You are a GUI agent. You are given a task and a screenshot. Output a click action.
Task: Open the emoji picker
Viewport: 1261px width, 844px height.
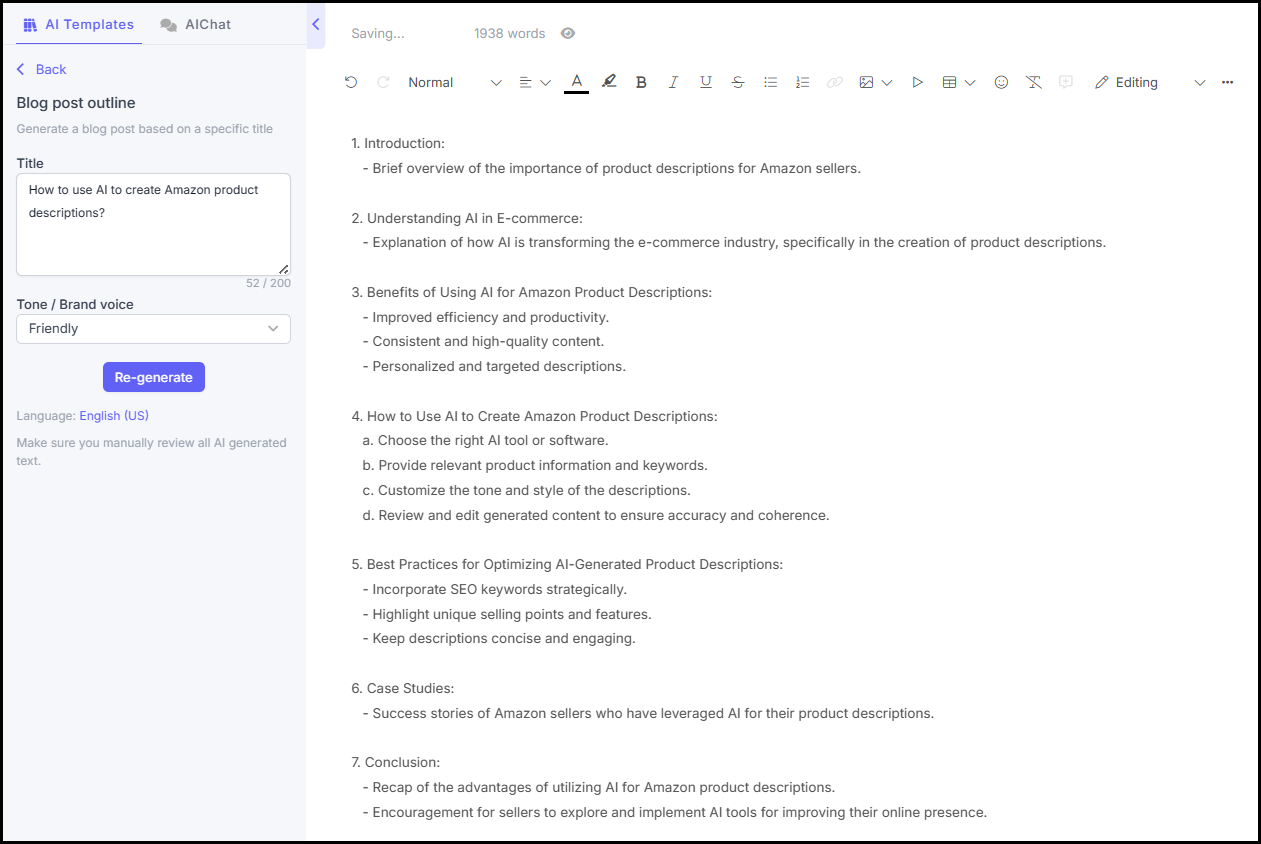pos(1001,82)
